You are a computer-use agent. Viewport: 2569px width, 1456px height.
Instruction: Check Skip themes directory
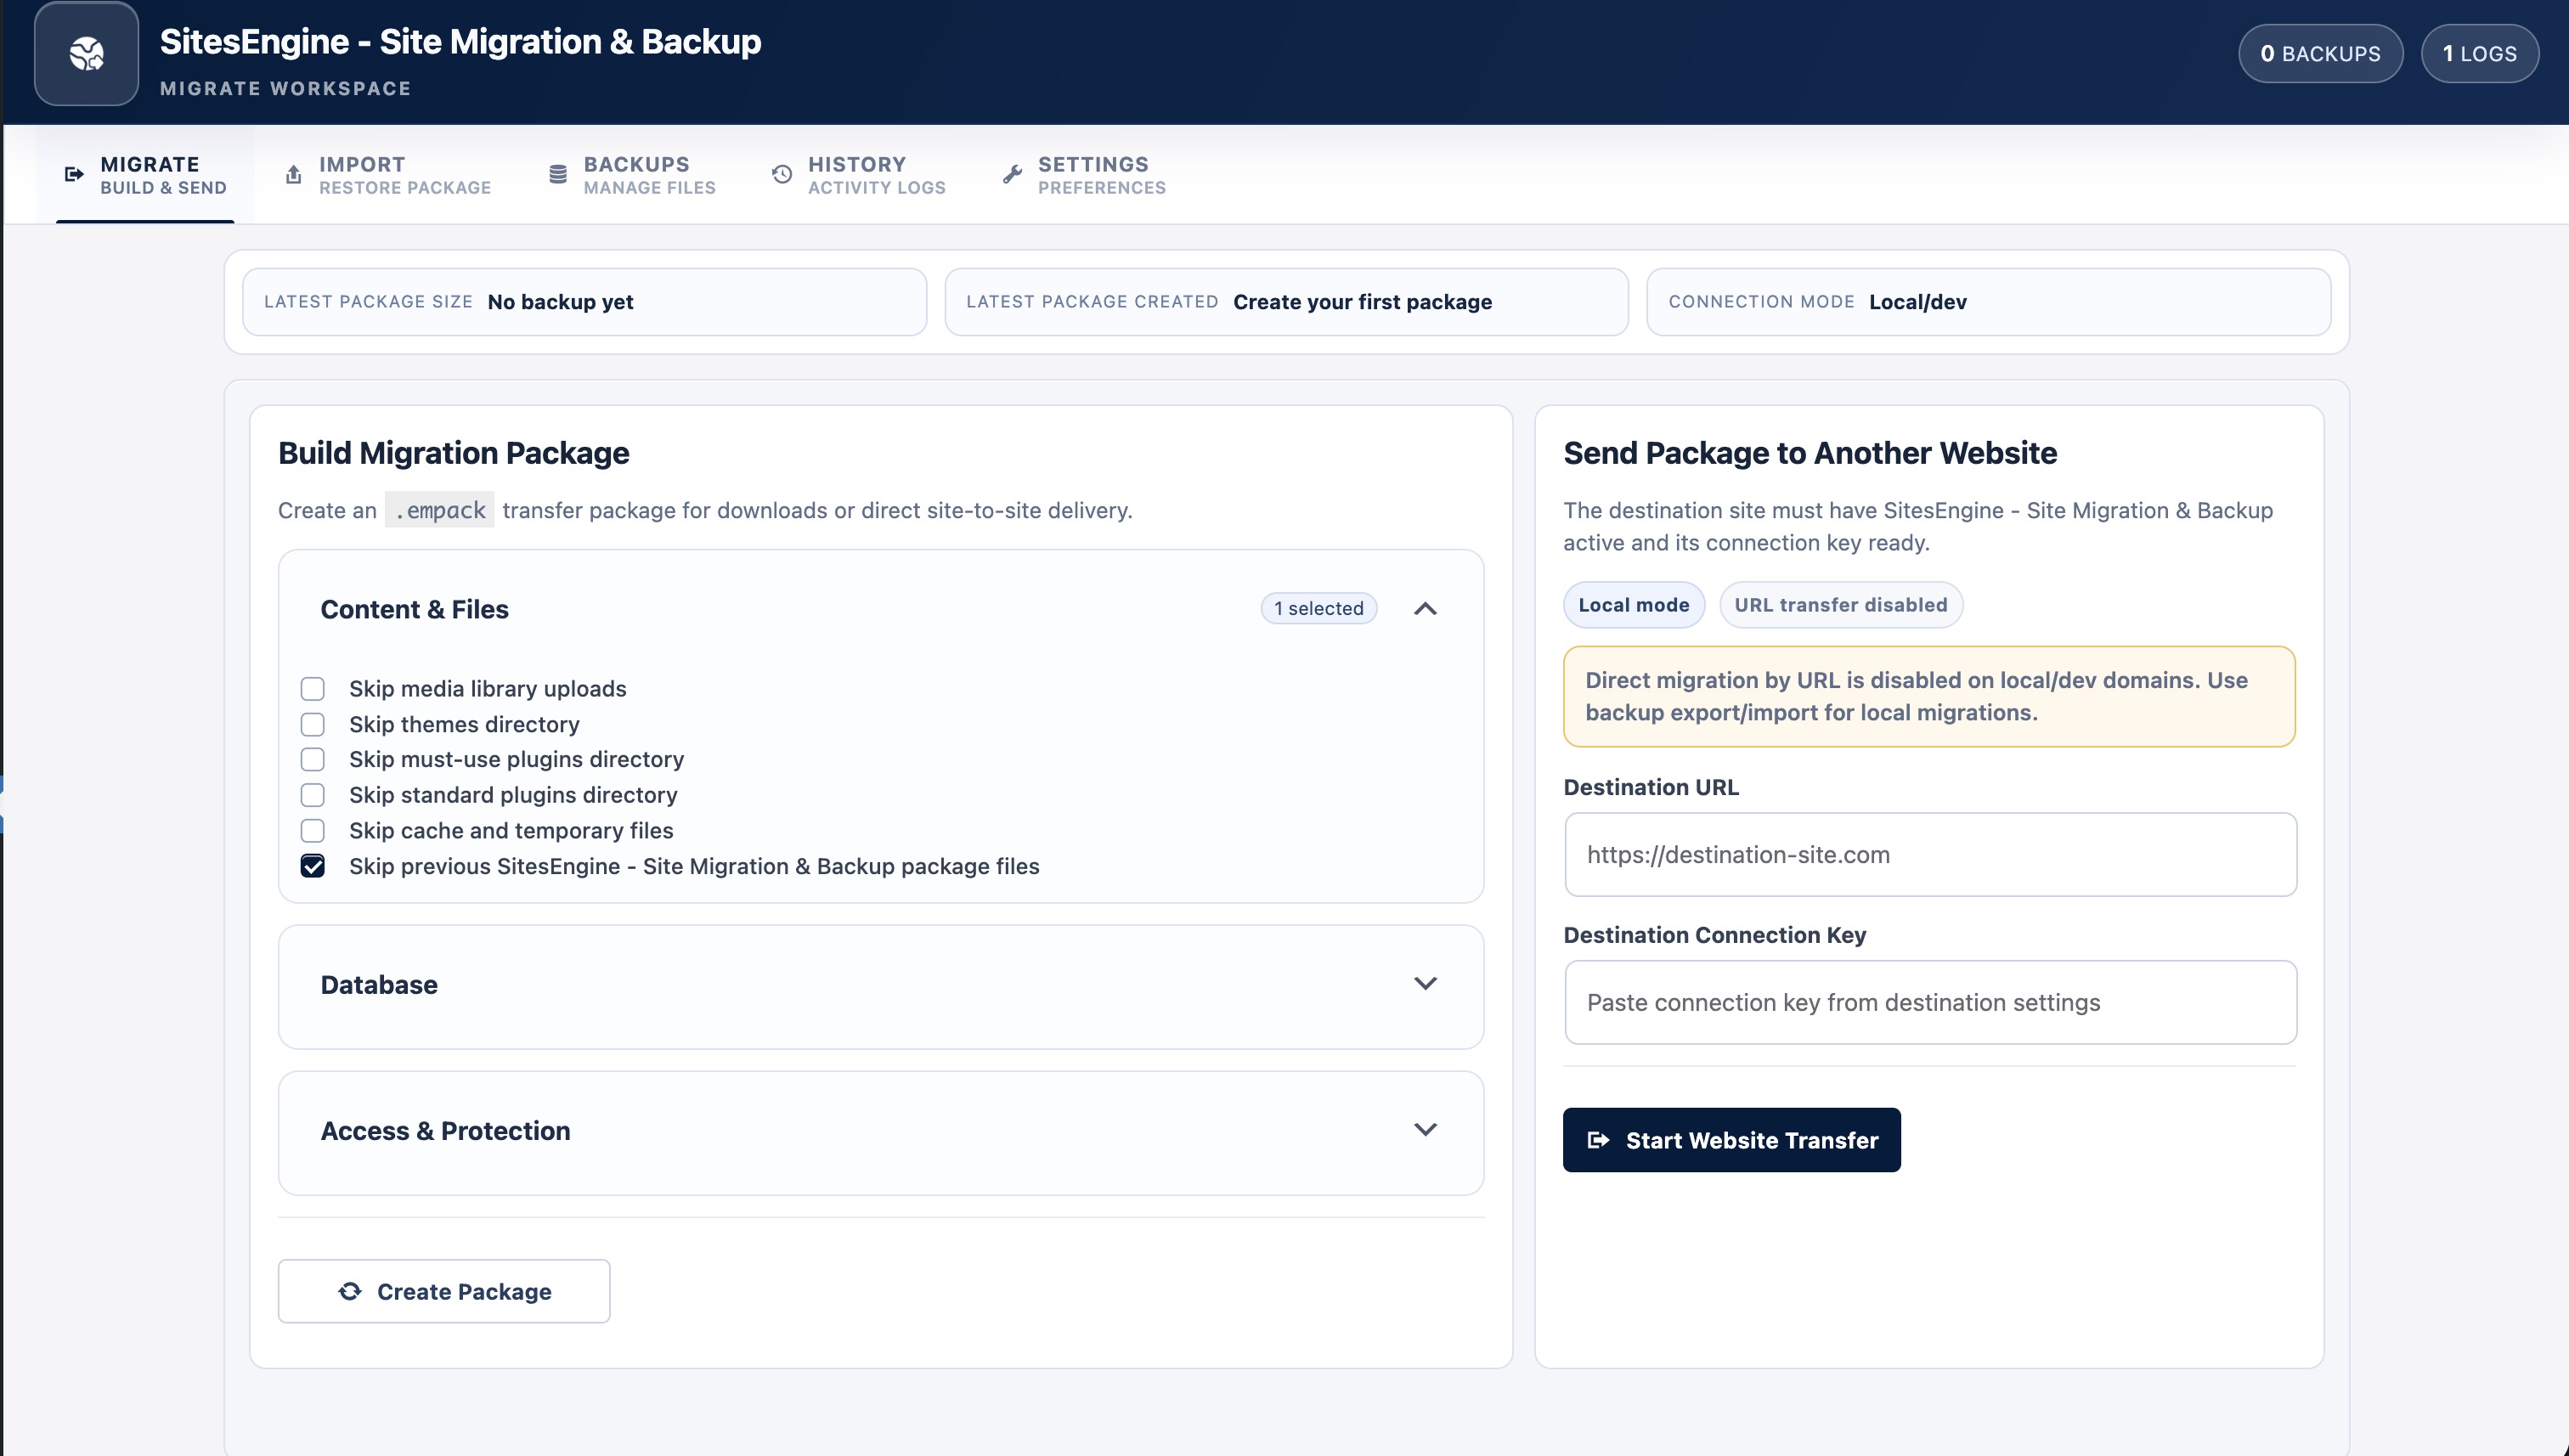point(313,724)
